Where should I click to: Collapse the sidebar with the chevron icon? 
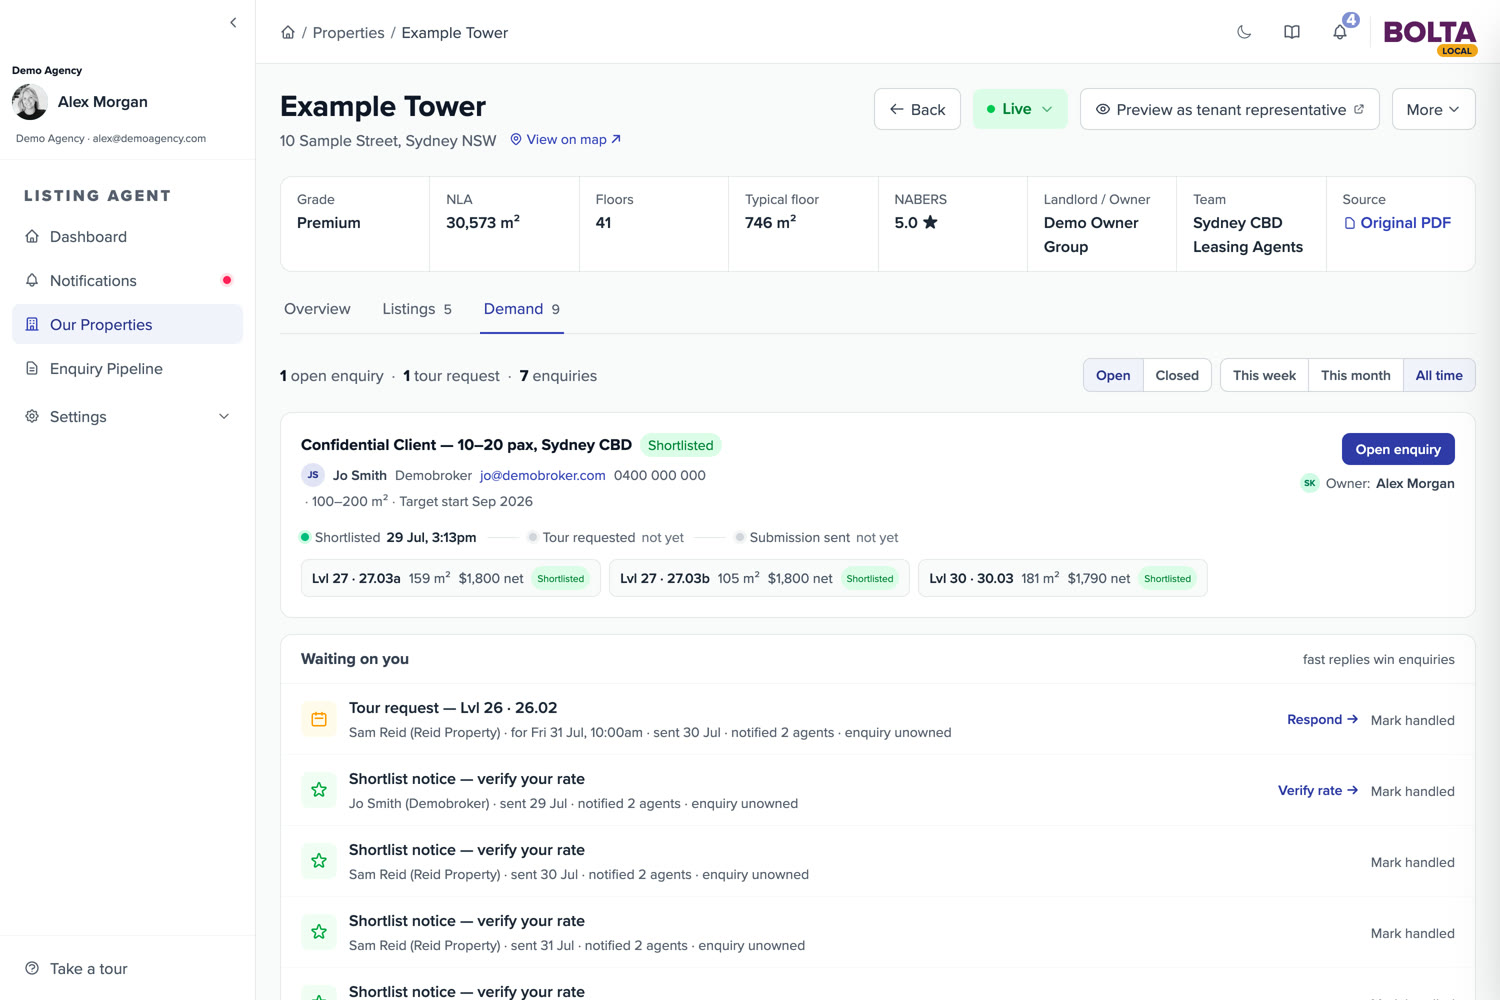click(x=233, y=22)
